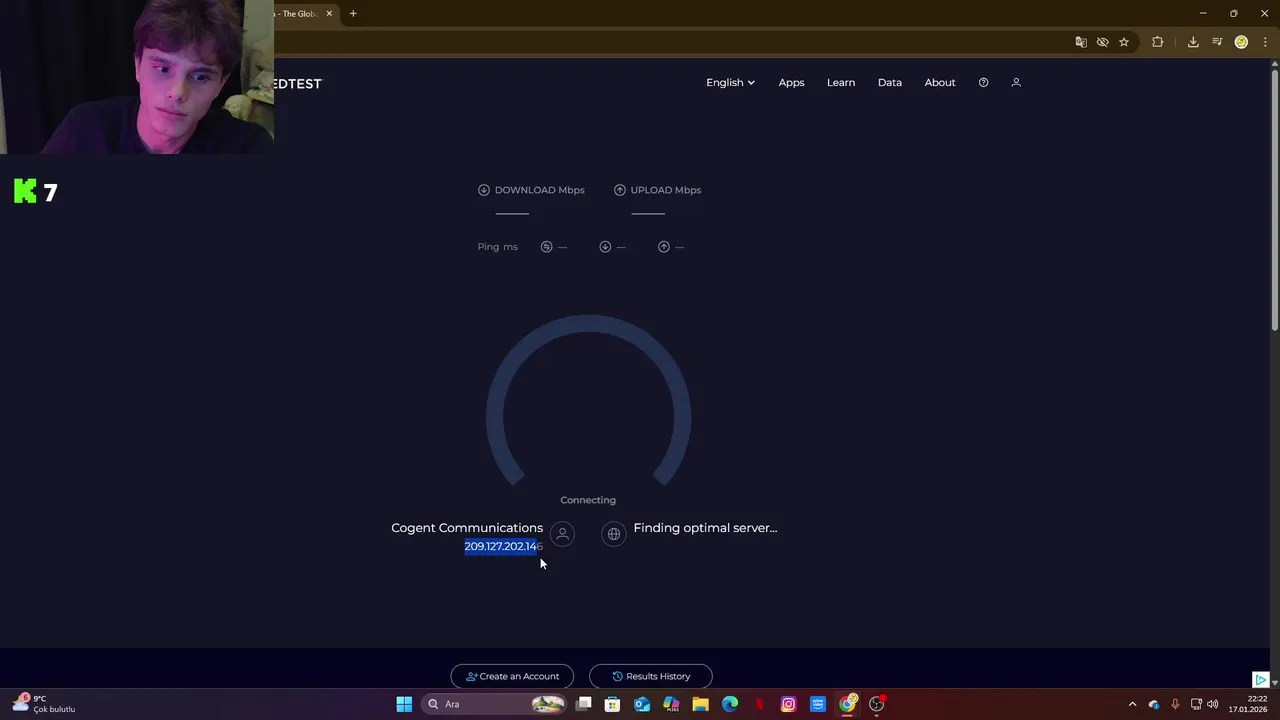Open the weather widget showing 9°C
Viewport: 1280px width, 720px height.
pyautogui.click(x=44, y=704)
